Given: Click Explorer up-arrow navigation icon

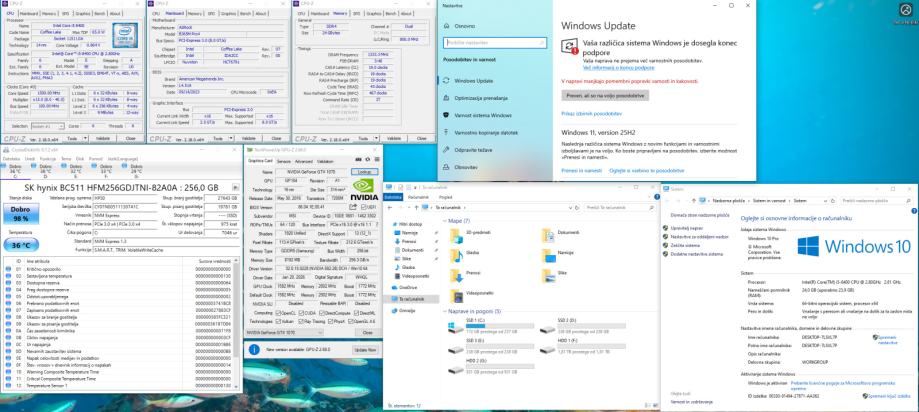Looking at the screenshot, I should coord(417,207).
